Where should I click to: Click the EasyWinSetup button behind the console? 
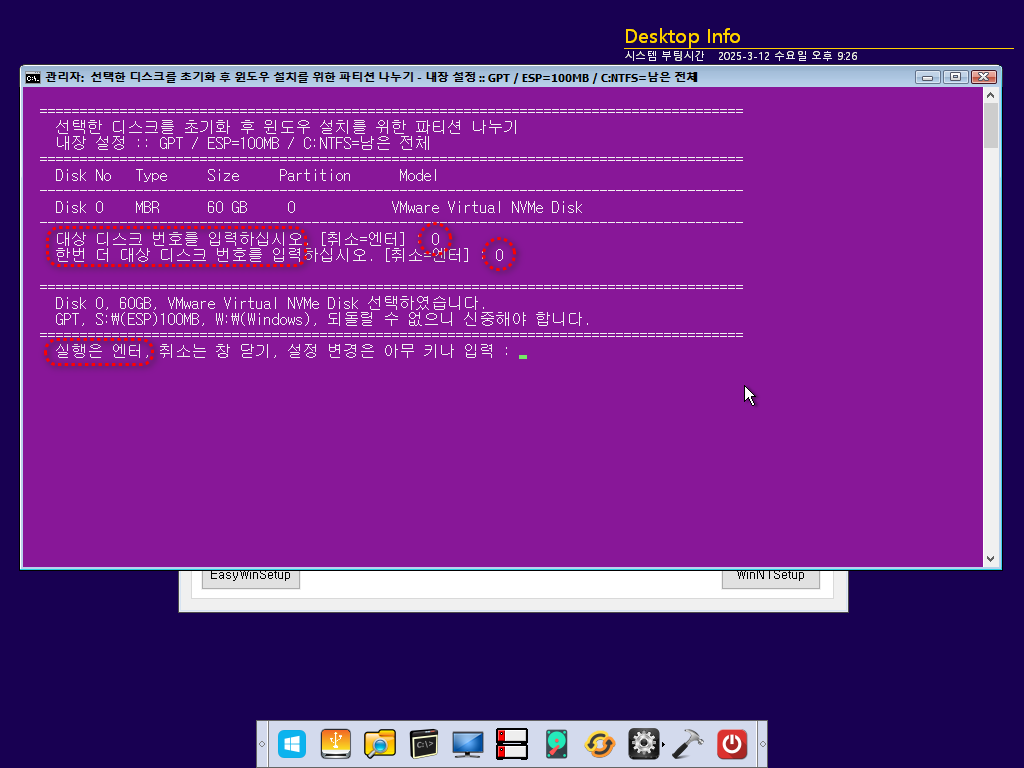[x=250, y=578]
